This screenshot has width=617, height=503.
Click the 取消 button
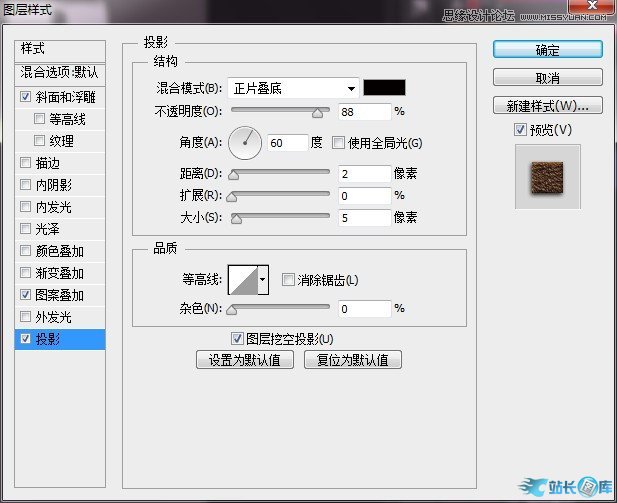(x=547, y=77)
